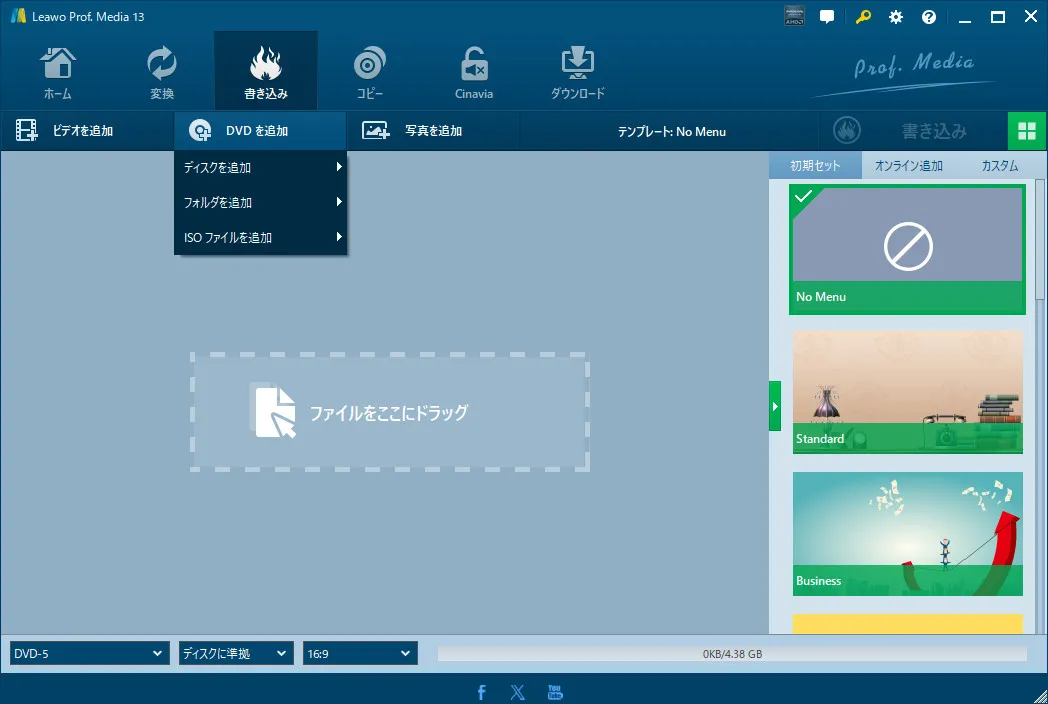Open the 変換 convert module
The image size is (1048, 704).
pyautogui.click(x=162, y=72)
